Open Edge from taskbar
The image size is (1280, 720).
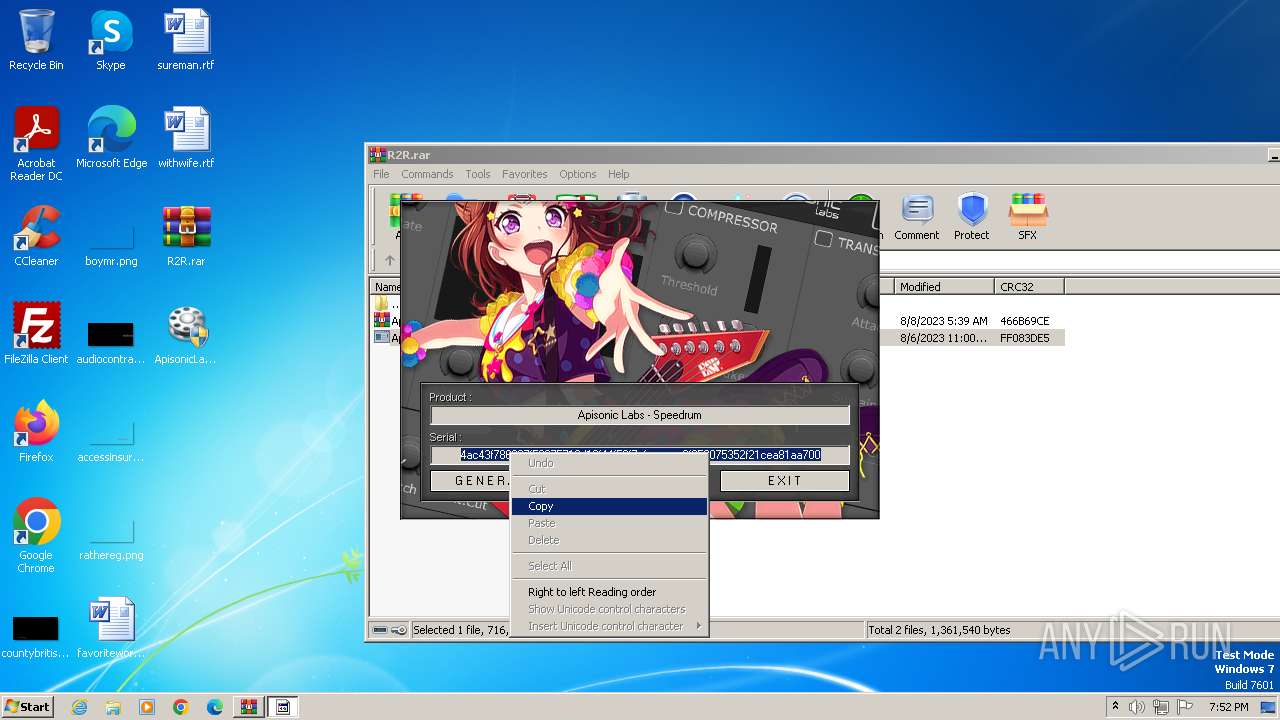click(x=215, y=707)
